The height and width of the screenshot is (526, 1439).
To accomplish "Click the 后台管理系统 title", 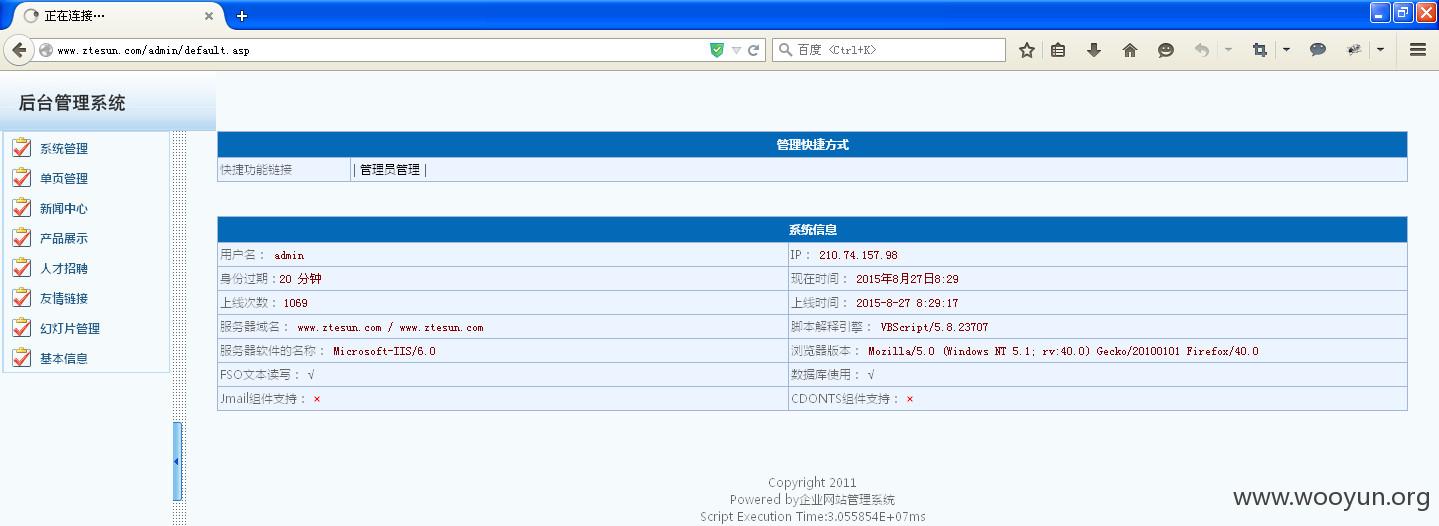I will click(x=72, y=103).
